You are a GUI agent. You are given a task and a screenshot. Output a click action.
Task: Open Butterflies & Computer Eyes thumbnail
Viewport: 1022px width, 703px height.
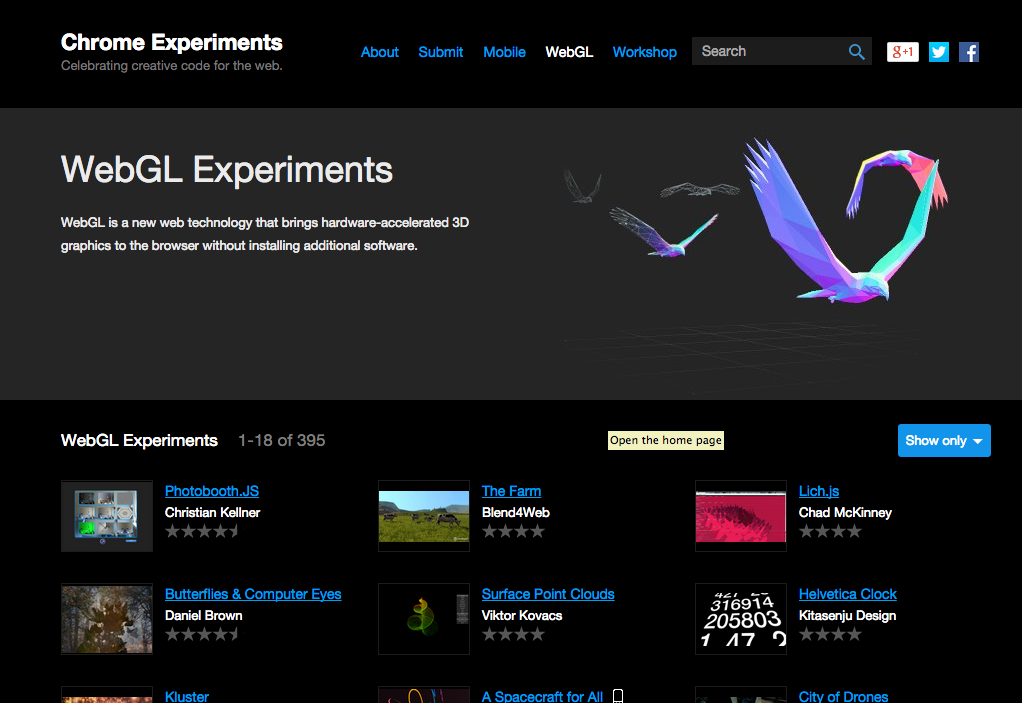pyautogui.click(x=107, y=619)
